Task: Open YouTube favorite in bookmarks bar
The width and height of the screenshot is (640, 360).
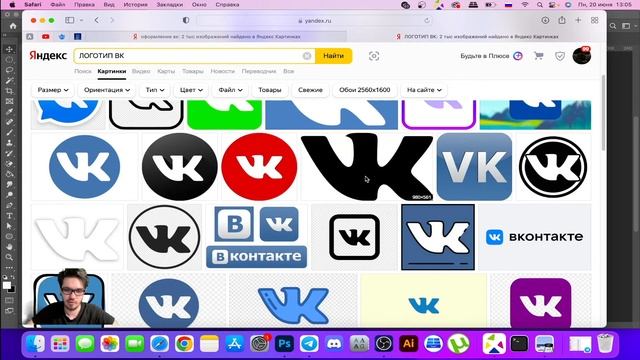Action: point(46,37)
